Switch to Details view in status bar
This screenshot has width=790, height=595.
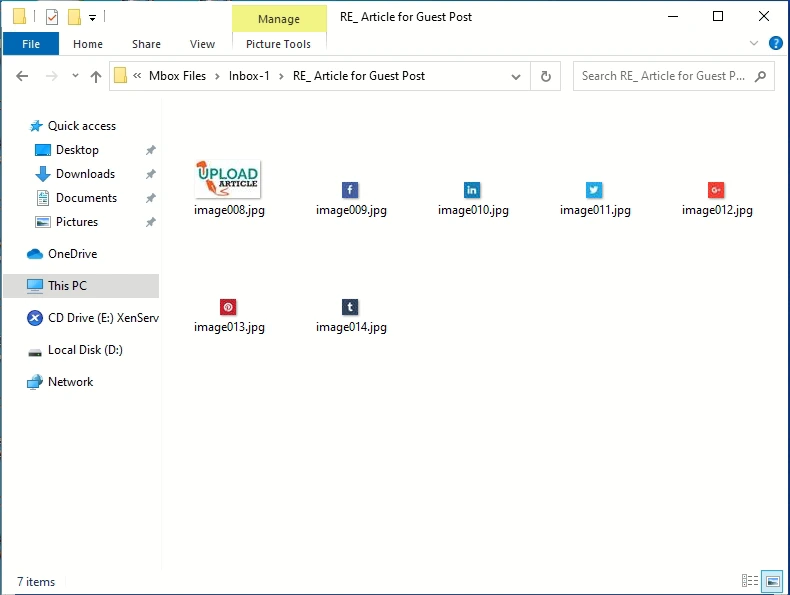750,581
